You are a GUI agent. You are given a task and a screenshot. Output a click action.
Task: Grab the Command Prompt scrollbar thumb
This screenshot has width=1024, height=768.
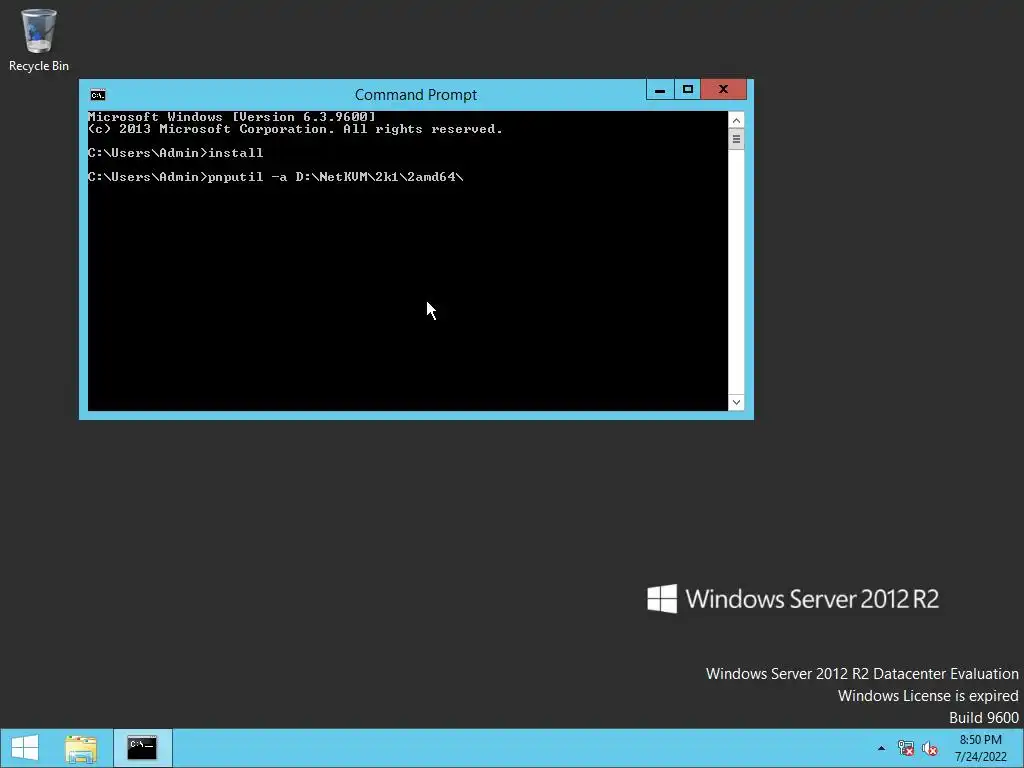click(736, 139)
